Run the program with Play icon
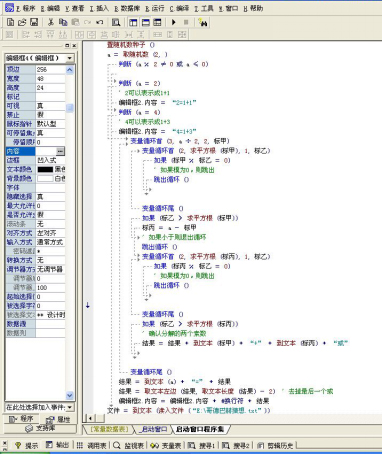382x454 pixels. 174,22
